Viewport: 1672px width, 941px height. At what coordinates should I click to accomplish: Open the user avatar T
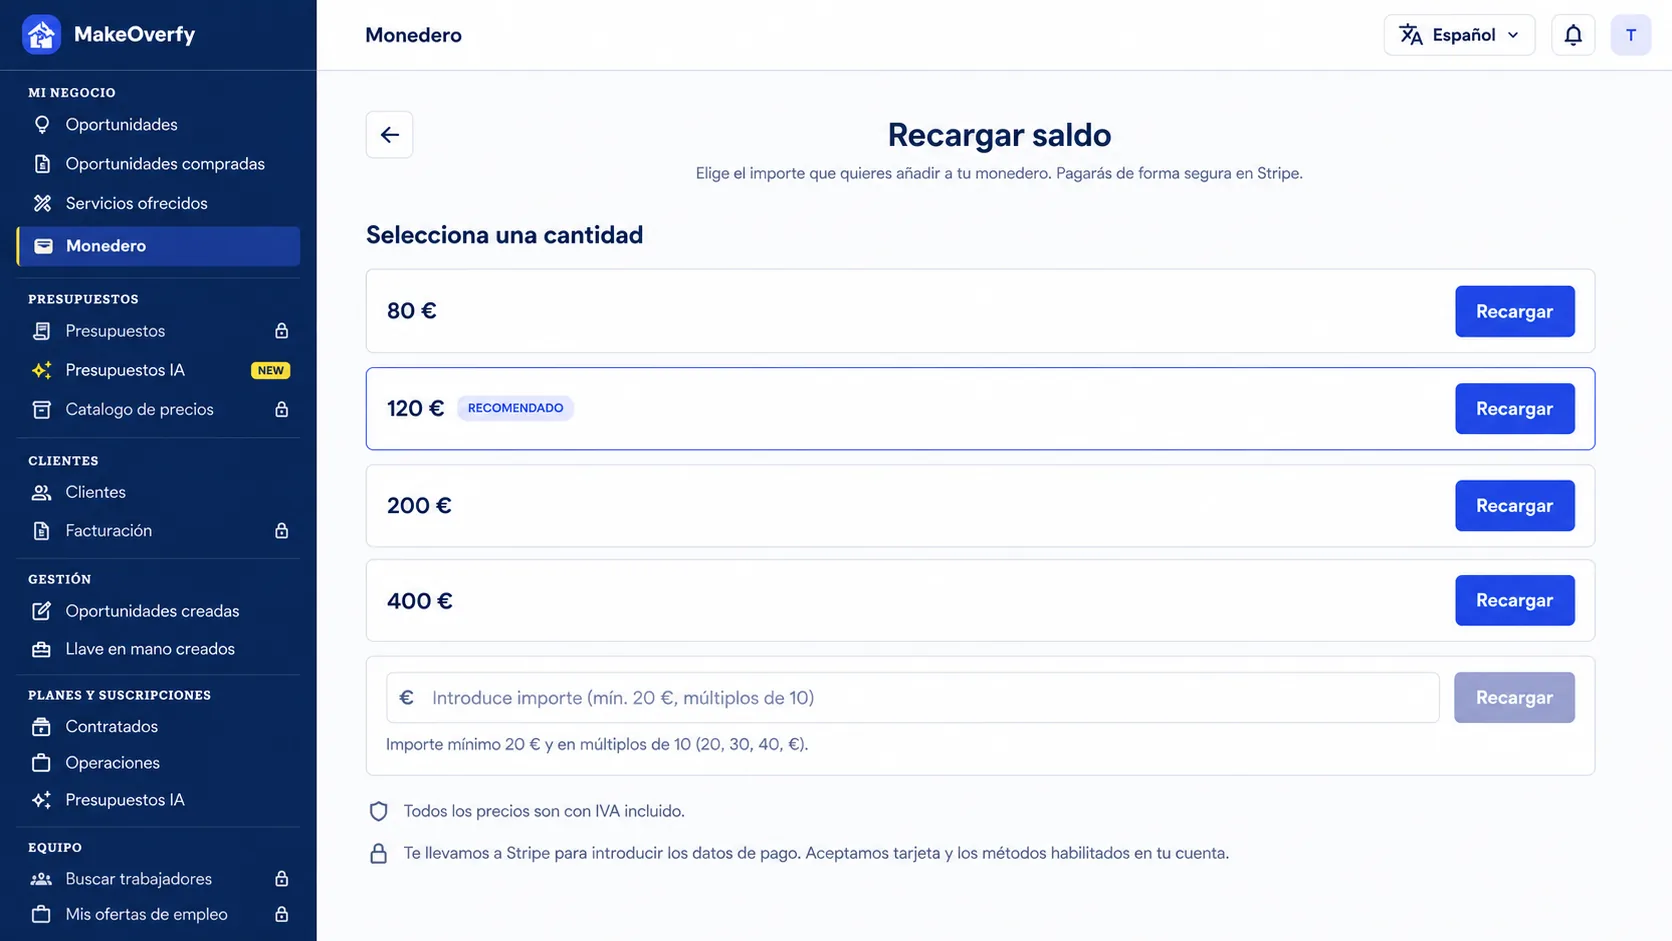[1631, 35]
